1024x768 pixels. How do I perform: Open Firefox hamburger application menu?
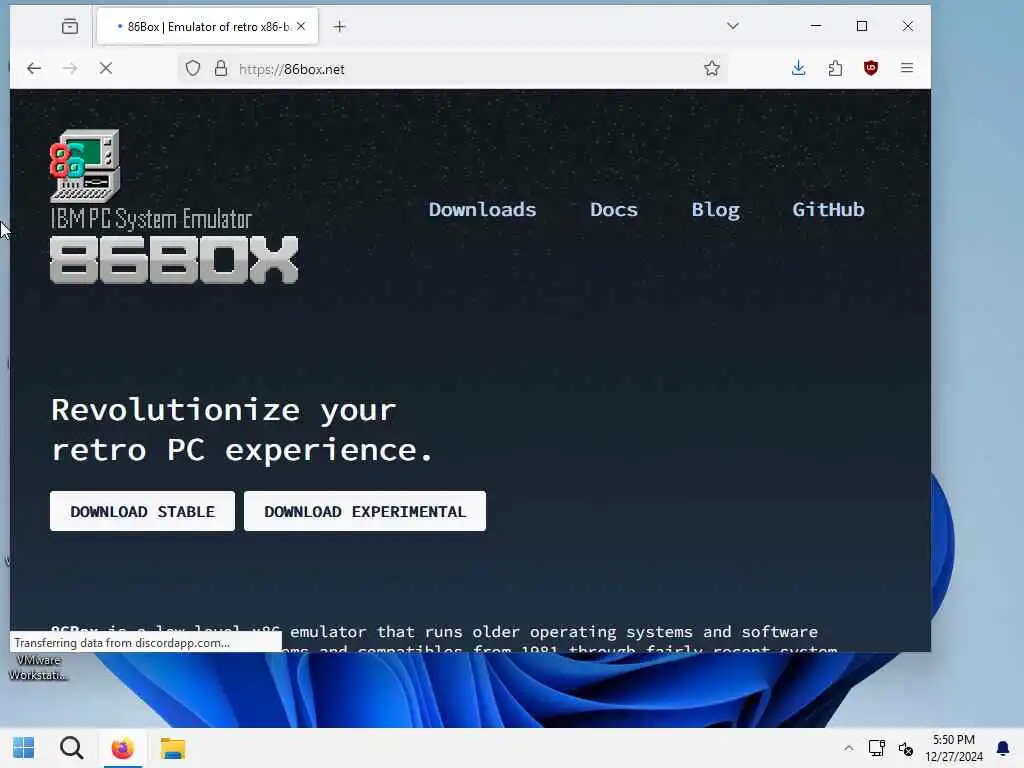coord(907,68)
